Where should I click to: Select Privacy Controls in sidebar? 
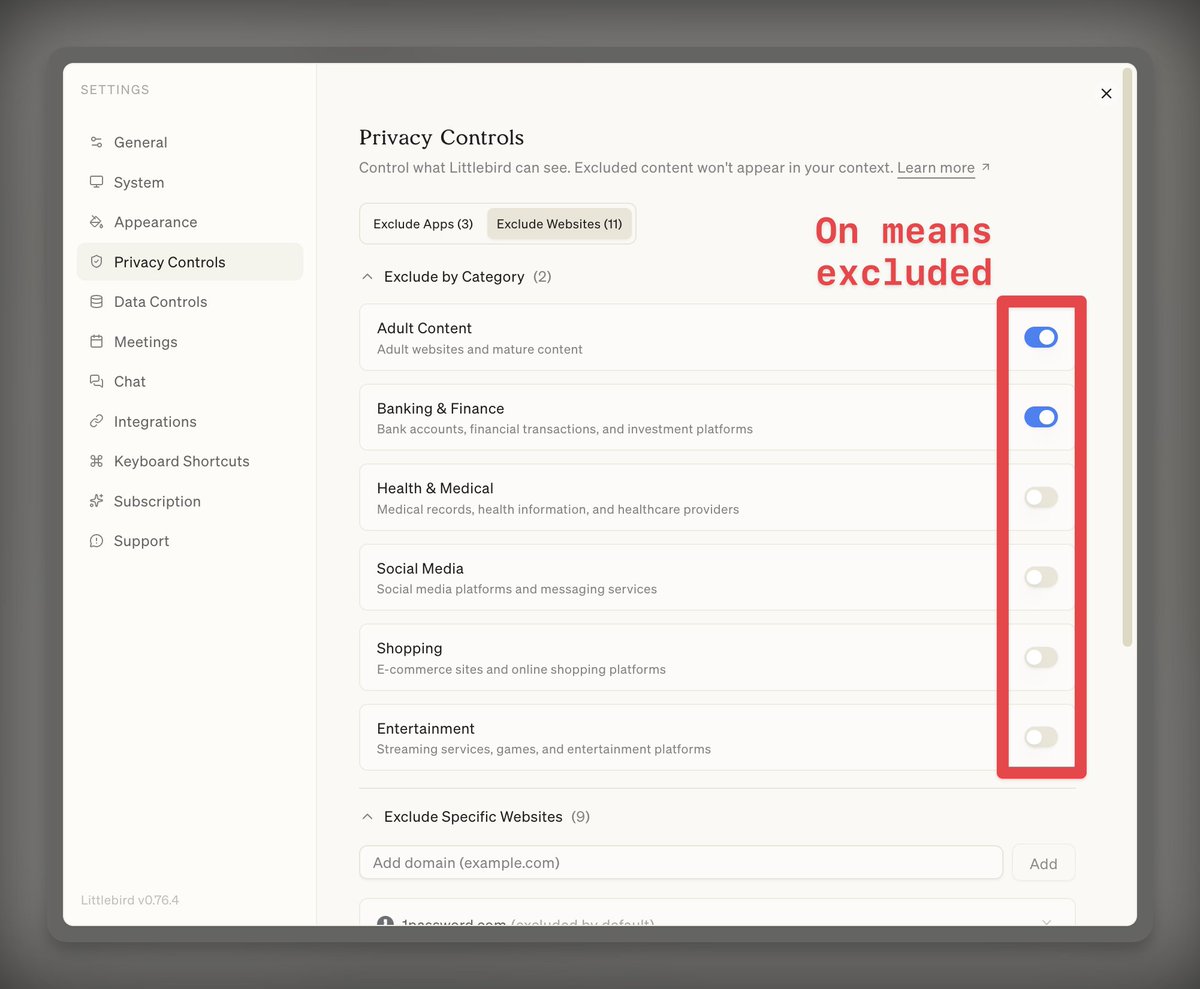(x=190, y=262)
